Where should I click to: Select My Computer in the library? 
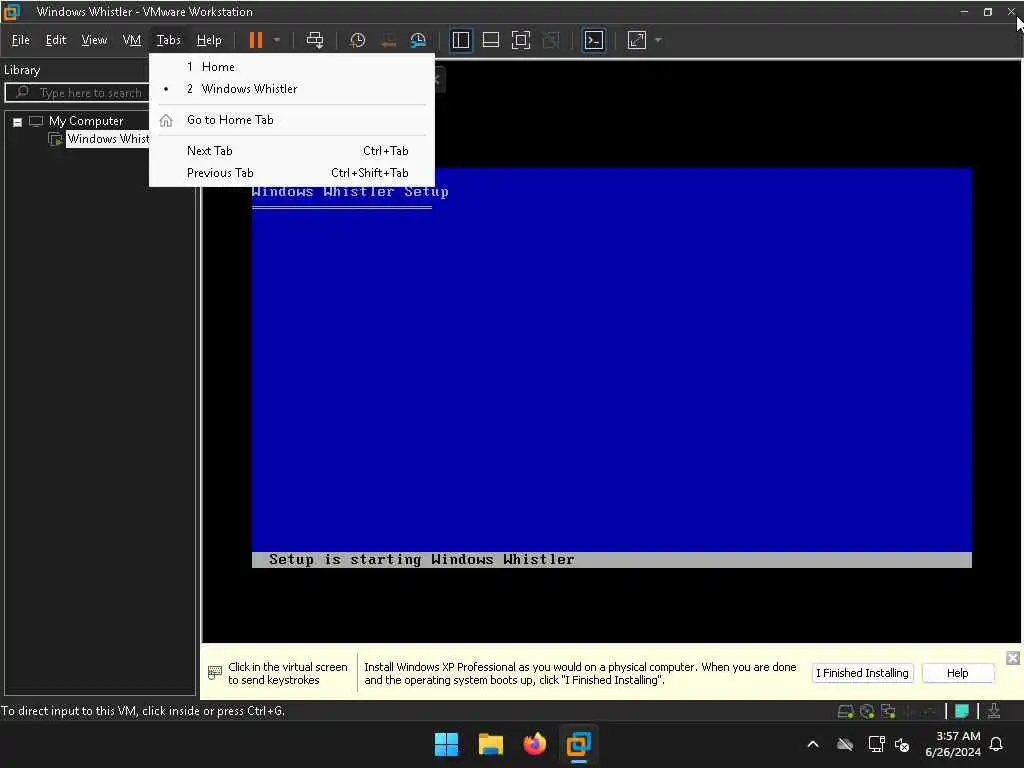coord(86,121)
